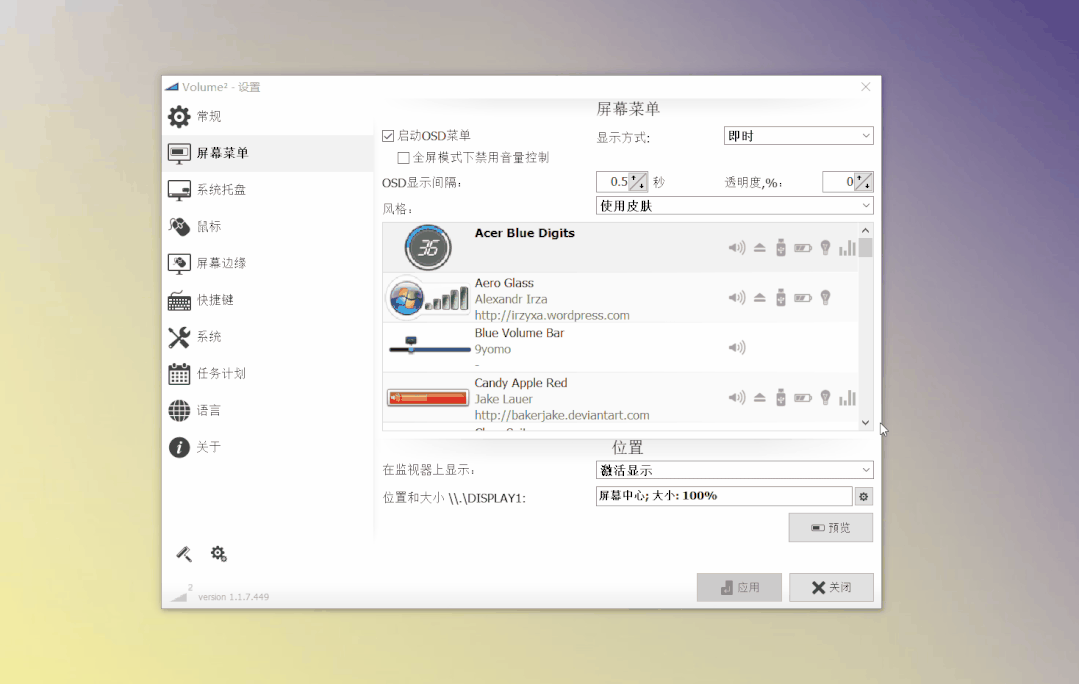Select the 系统托盘 (System Tray) section
Image resolution: width=1079 pixels, height=684 pixels.
click(x=215, y=189)
